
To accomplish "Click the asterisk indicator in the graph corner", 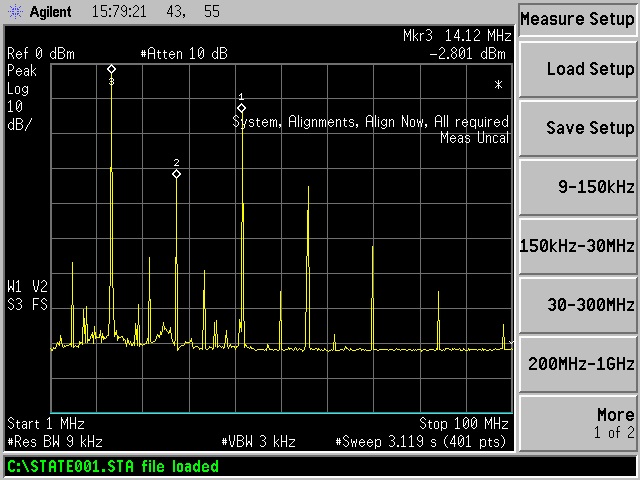I will (498, 85).
